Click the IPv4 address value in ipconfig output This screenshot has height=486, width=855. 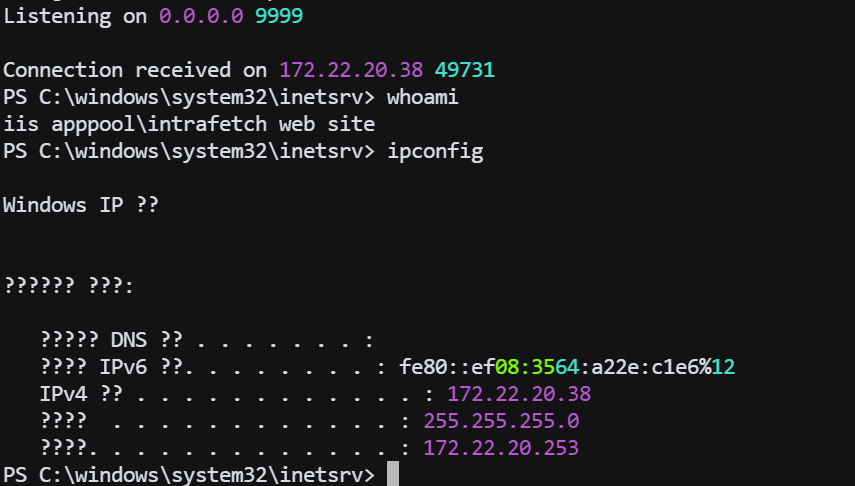(518, 394)
